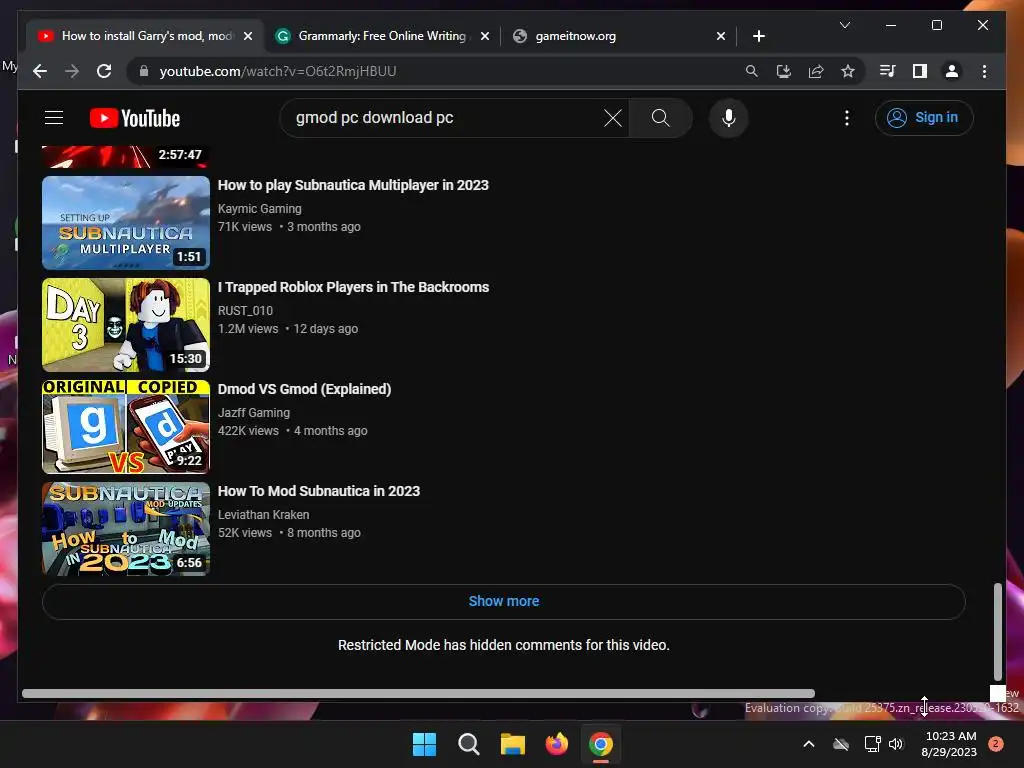
Task: Open Windows taskbar search
Action: point(469,744)
